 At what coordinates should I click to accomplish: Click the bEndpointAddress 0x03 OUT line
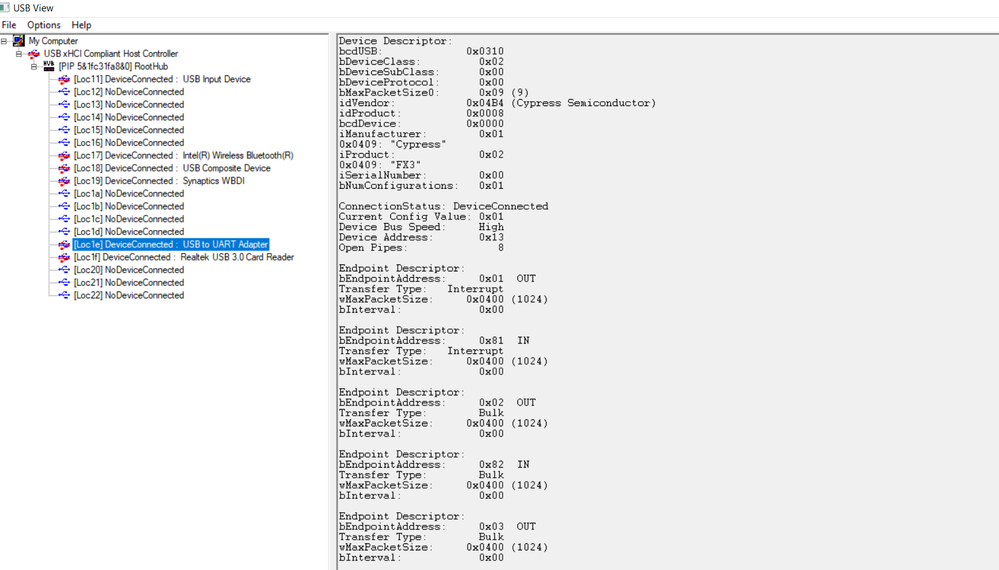437,527
